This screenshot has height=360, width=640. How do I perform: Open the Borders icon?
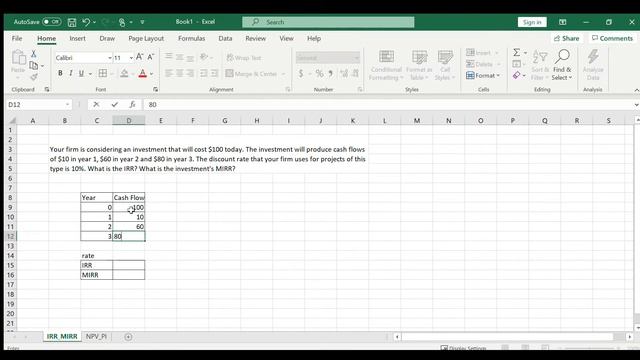click(102, 73)
